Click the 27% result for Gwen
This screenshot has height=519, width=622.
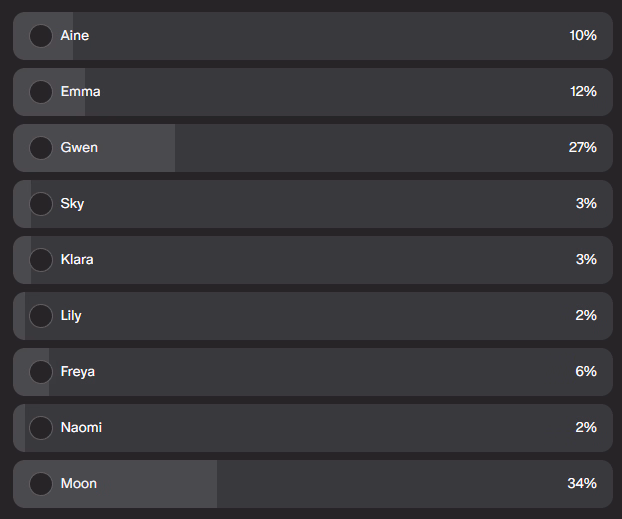pyautogui.click(x=582, y=148)
